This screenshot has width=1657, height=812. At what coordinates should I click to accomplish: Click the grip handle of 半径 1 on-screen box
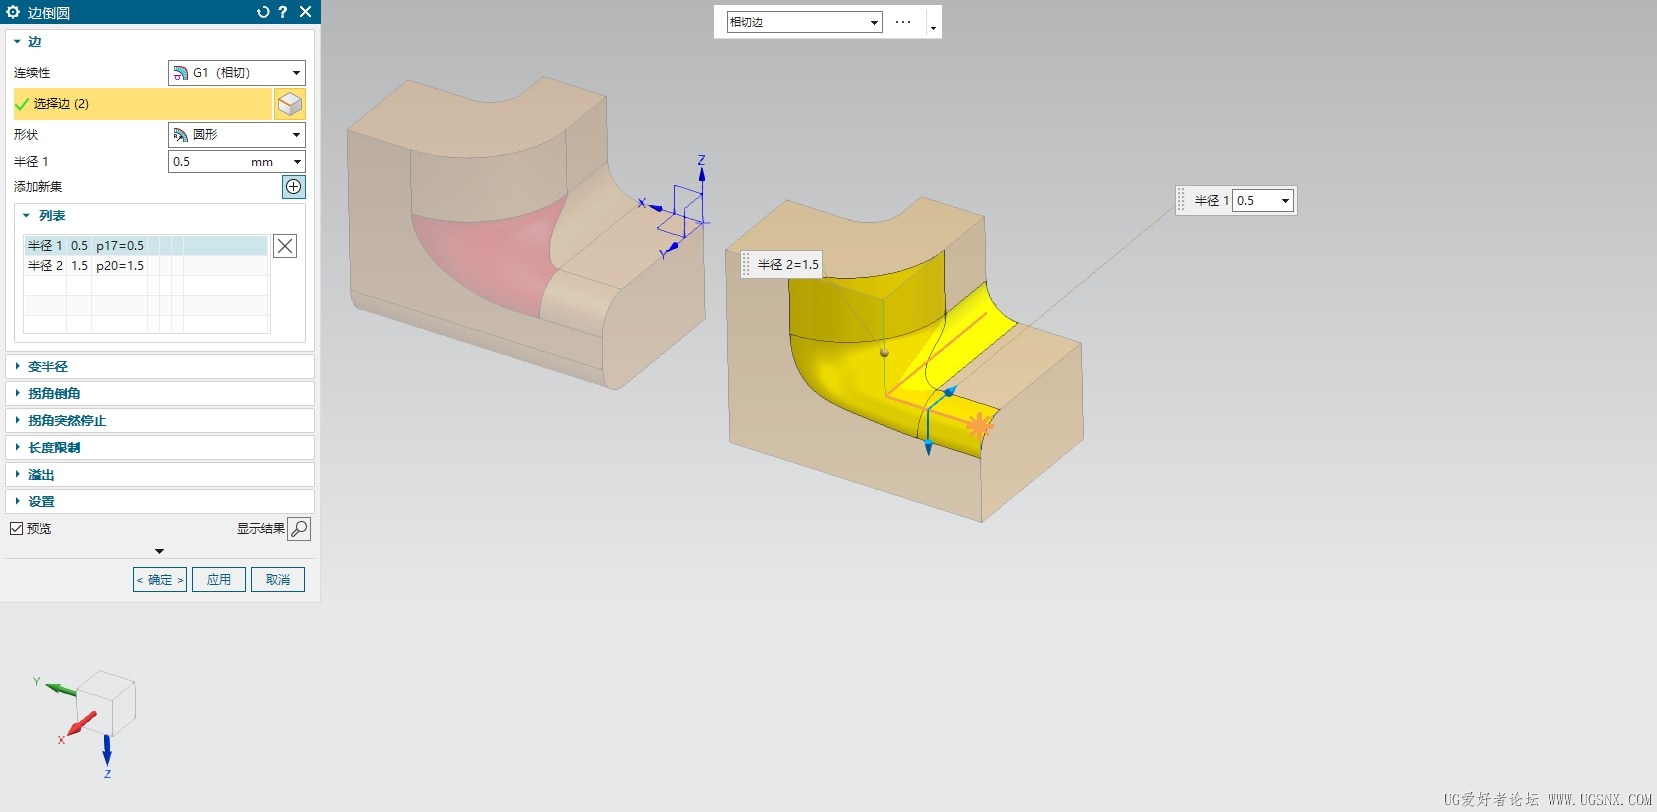1182,201
